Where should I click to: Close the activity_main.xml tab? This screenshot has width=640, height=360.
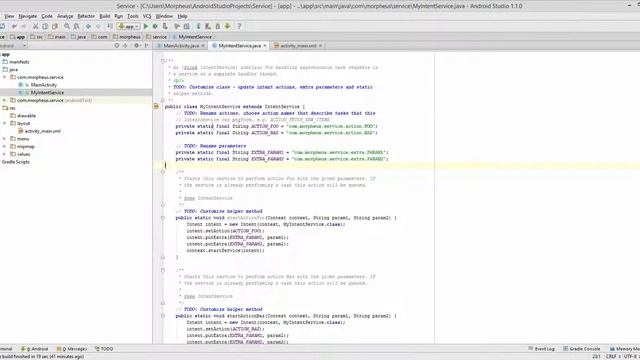[320, 46]
